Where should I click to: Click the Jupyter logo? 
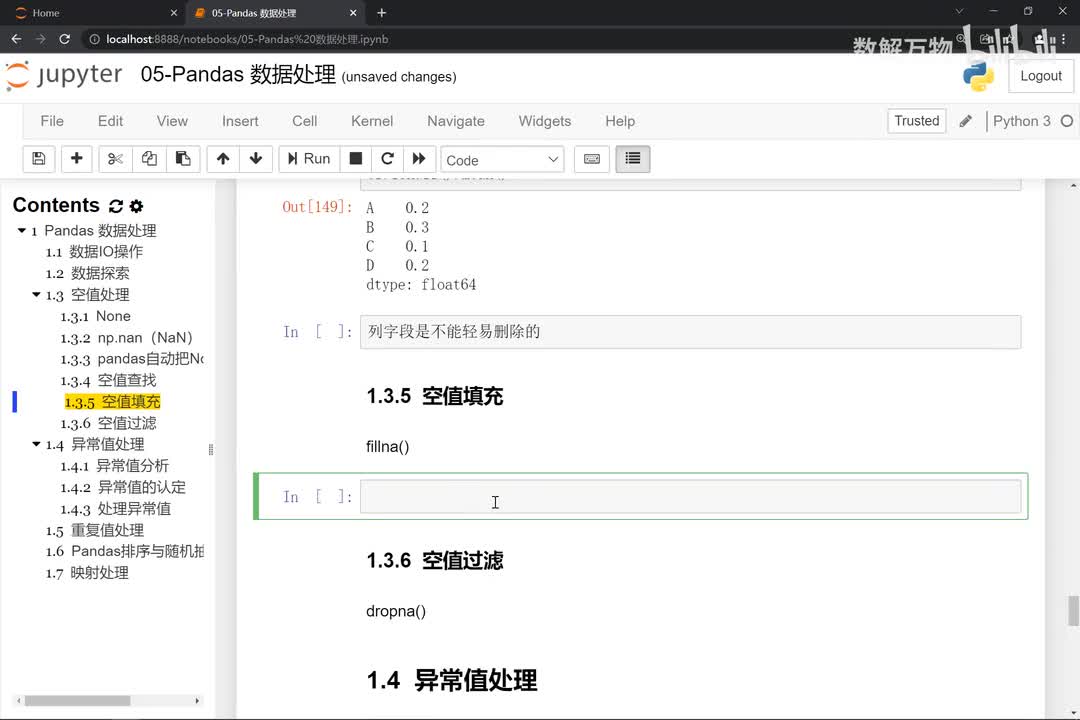[x=64, y=75]
